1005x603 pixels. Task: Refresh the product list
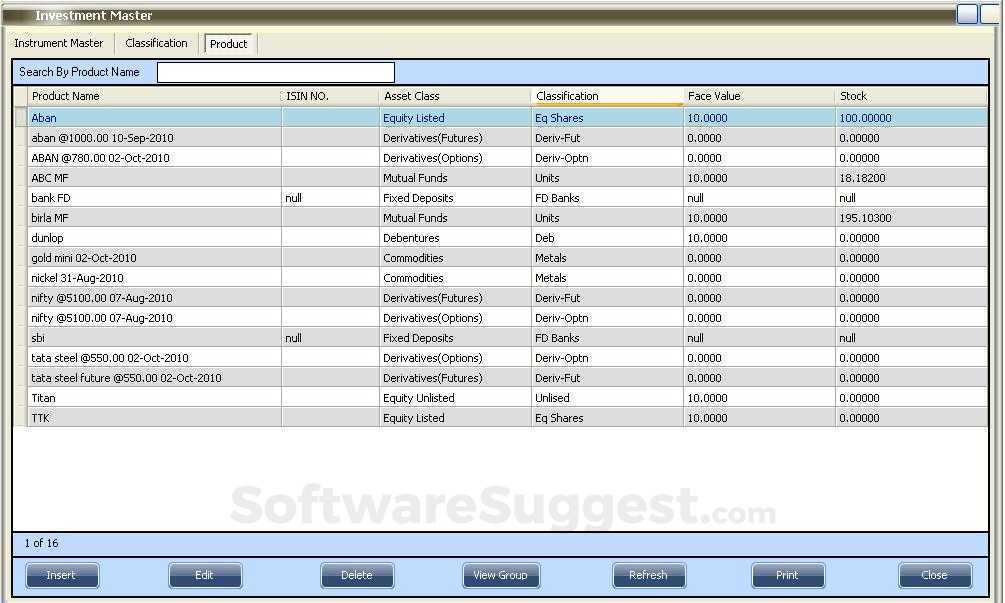tap(649, 575)
